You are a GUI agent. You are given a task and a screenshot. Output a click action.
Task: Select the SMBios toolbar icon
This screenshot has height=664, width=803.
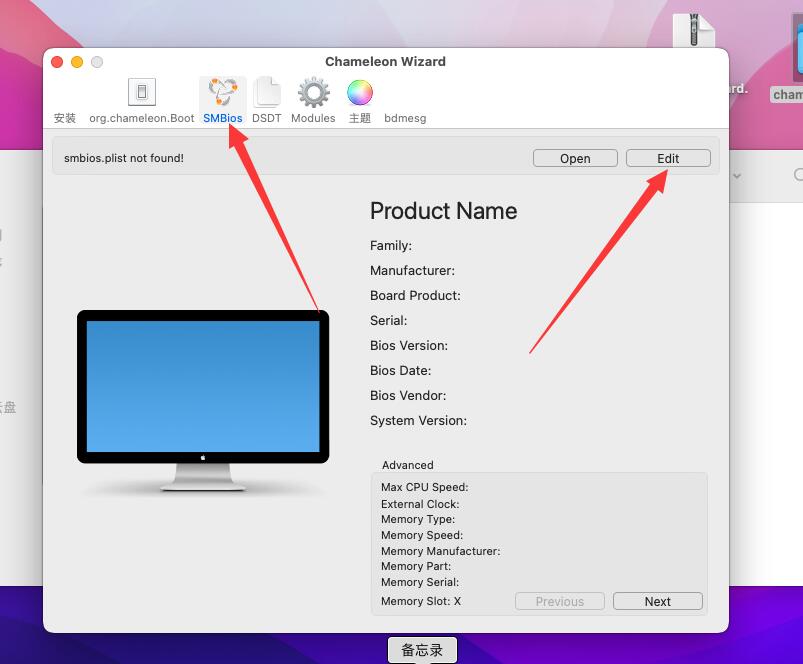point(222,93)
